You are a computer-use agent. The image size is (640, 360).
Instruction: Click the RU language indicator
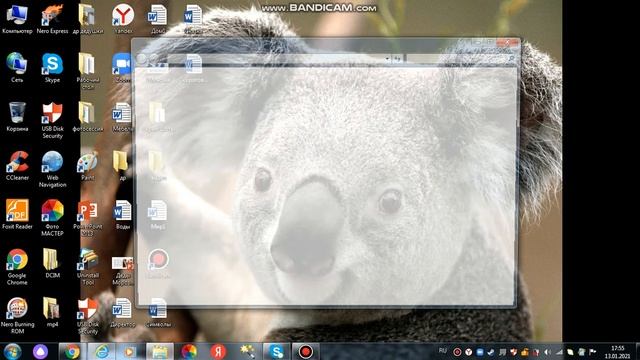pyautogui.click(x=443, y=351)
